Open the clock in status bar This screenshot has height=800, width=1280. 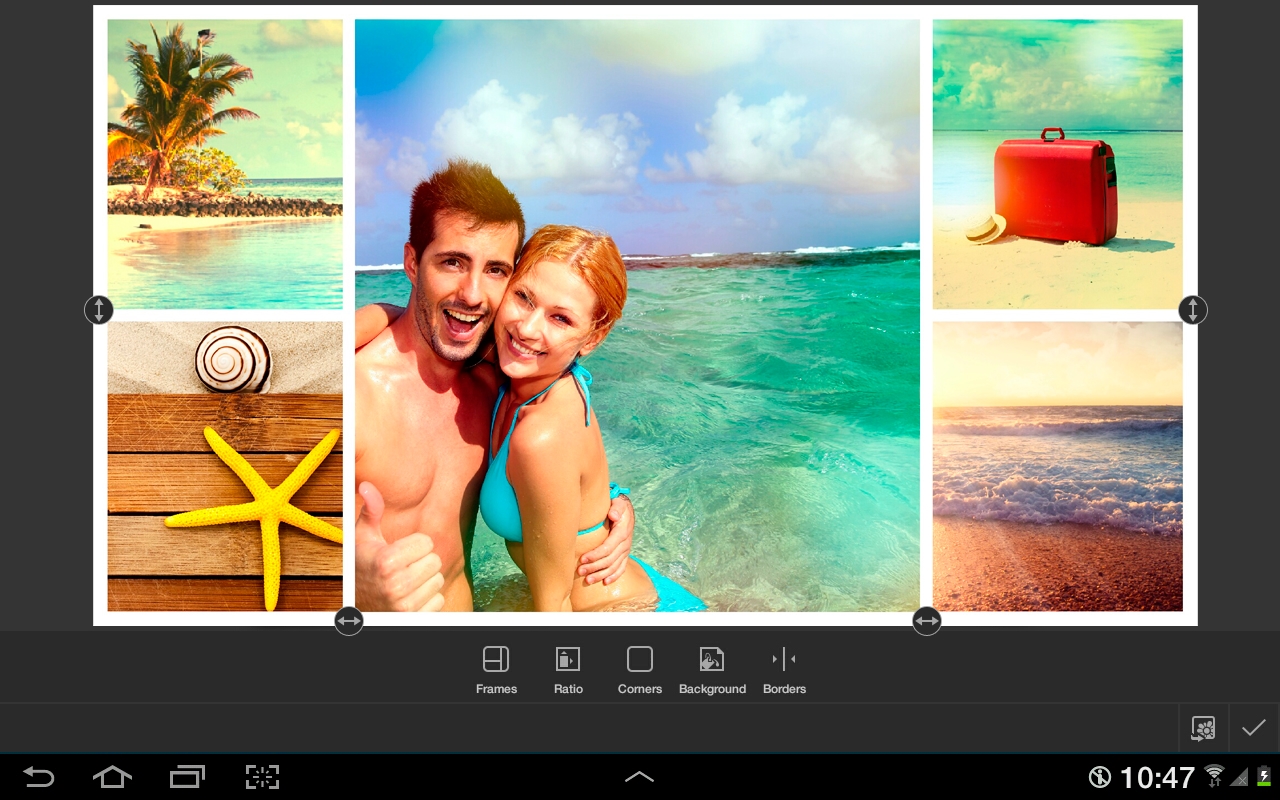pos(1158,777)
